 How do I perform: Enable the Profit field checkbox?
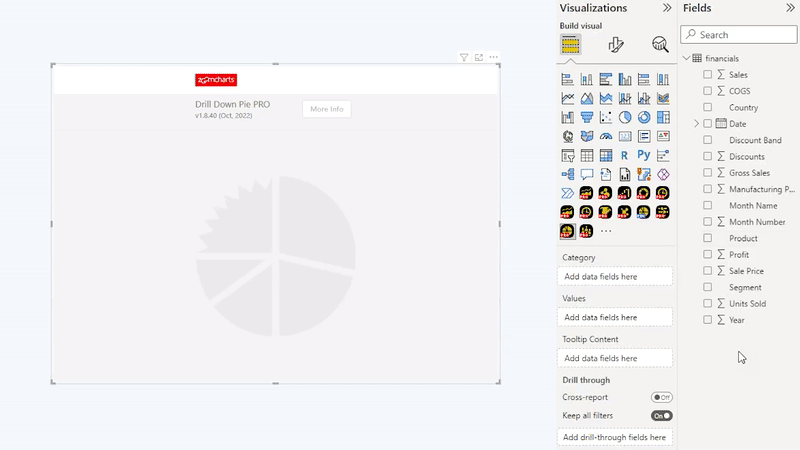[708, 255]
